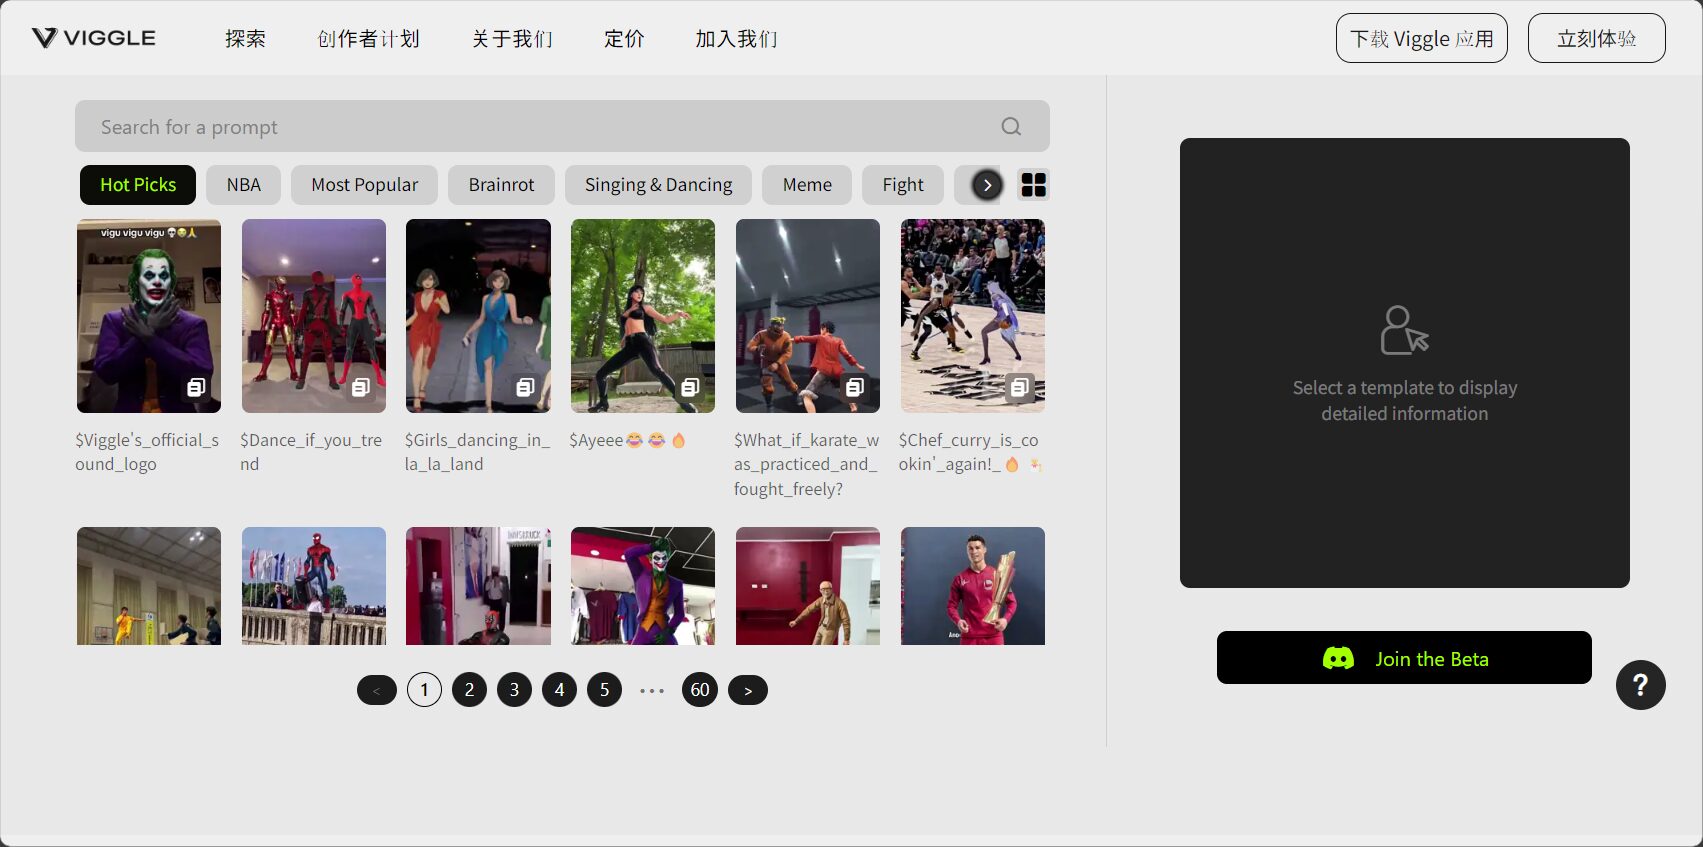Select the second-row dancing Joker thumbnail
This screenshot has height=847, width=1703.
click(643, 586)
